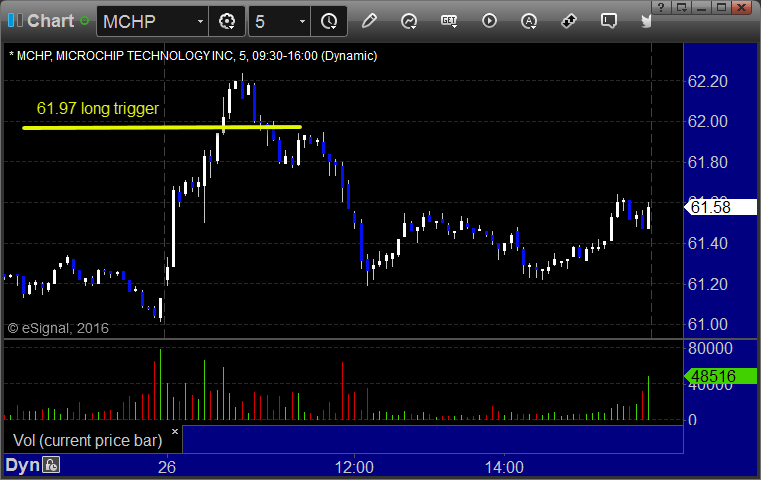This screenshot has width=761, height=480.
Task: Minimize the chart window
Action: tap(701, 7)
